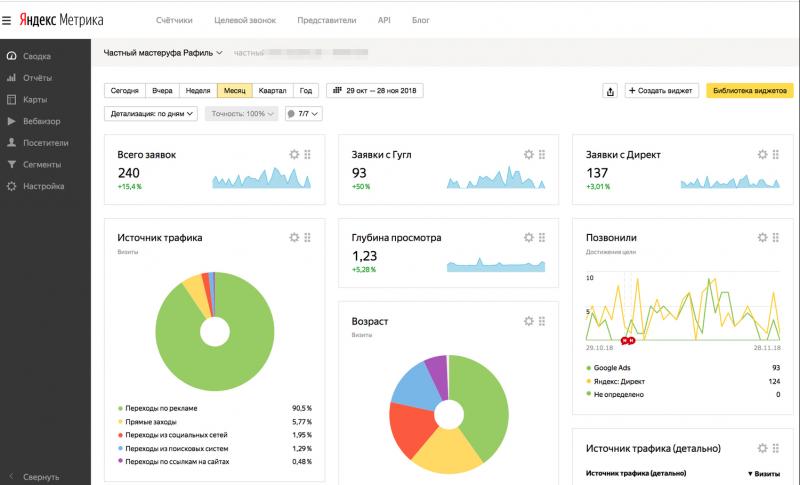Open settings gear of Источник трафика widget

pyautogui.click(x=294, y=238)
